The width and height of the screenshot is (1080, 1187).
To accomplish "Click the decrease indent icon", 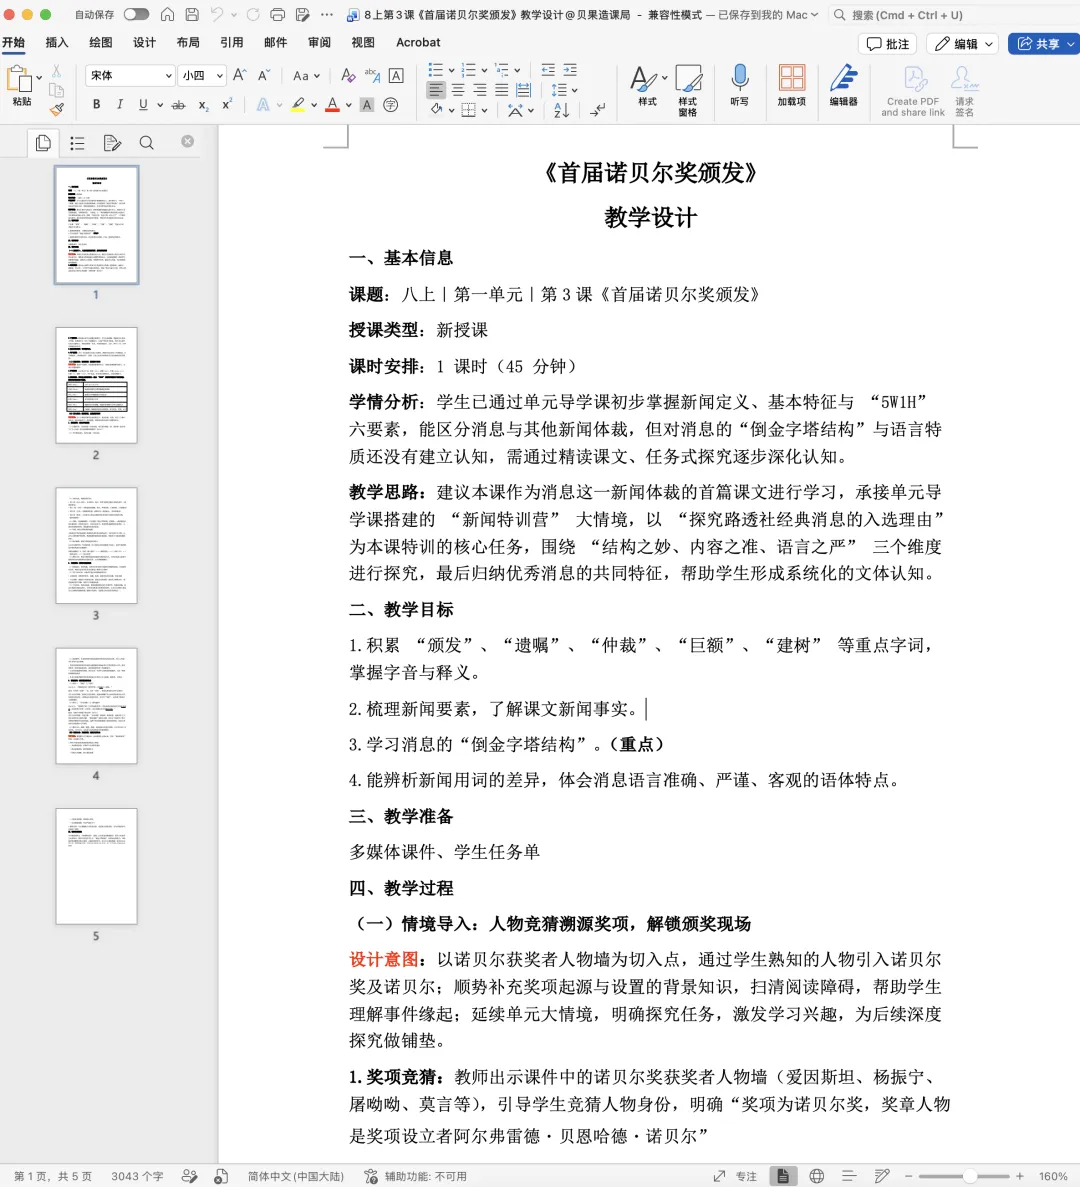I will [548, 70].
